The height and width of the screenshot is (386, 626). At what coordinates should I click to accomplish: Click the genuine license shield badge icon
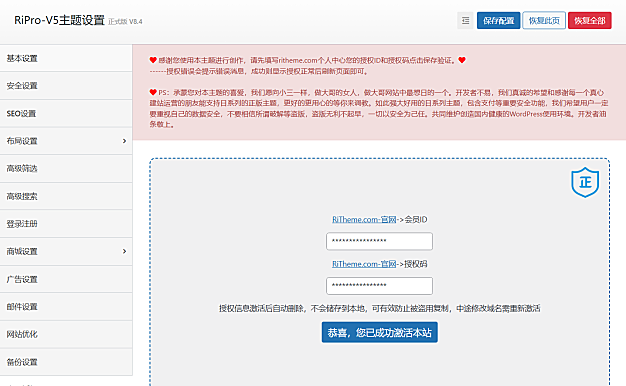585,182
